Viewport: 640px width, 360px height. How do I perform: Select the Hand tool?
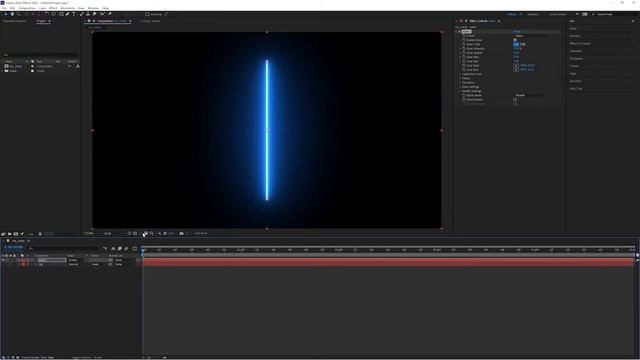click(12, 14)
